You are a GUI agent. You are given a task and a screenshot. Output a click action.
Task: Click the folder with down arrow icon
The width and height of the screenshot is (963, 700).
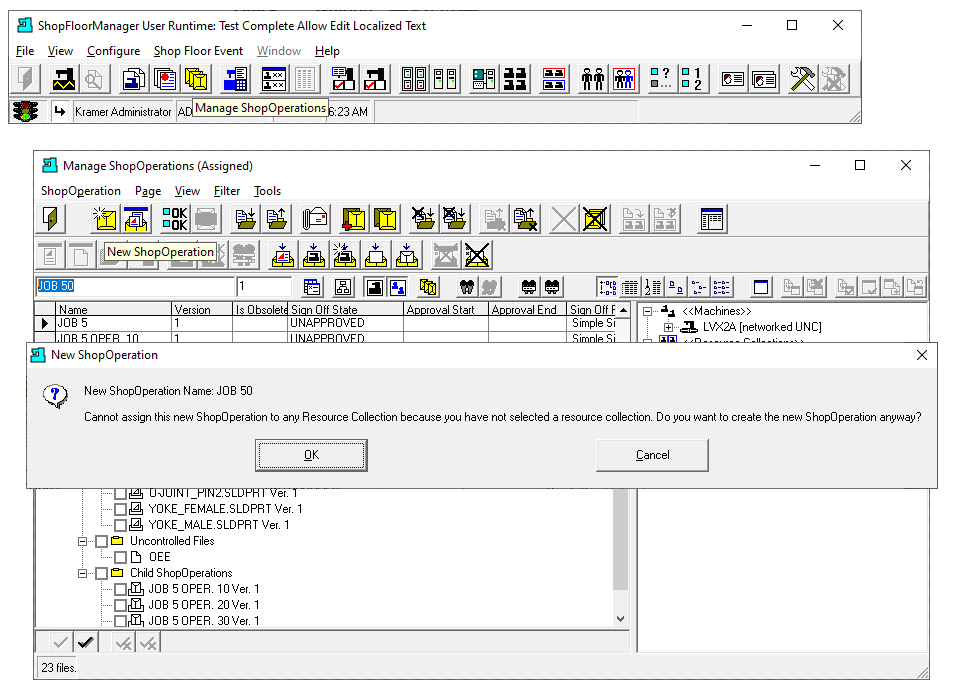(246, 219)
